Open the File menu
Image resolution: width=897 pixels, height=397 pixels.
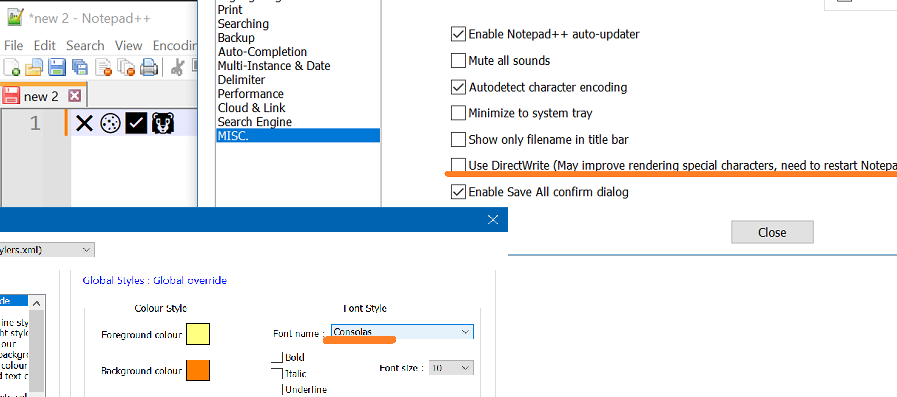(14, 46)
